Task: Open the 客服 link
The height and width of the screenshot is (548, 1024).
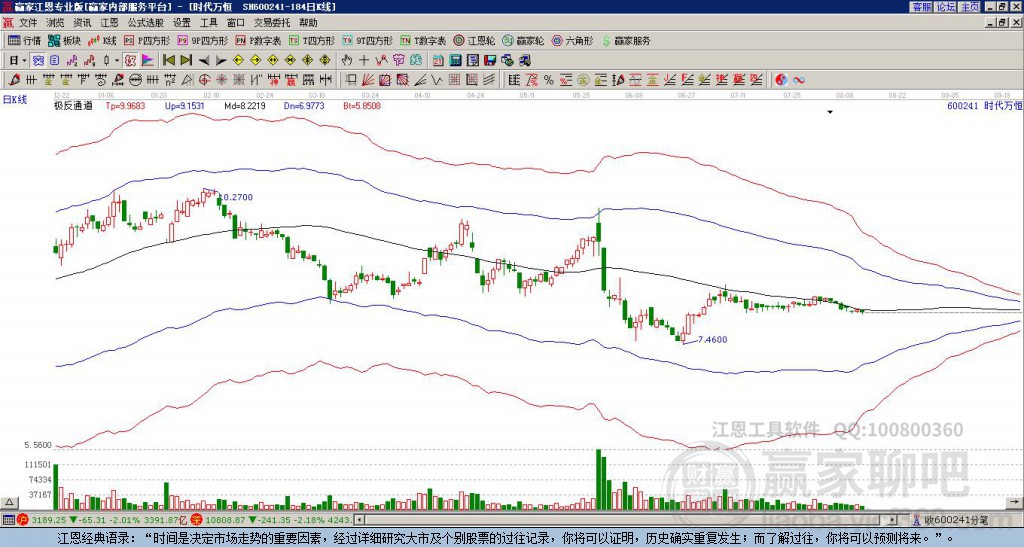Action: 921,7
